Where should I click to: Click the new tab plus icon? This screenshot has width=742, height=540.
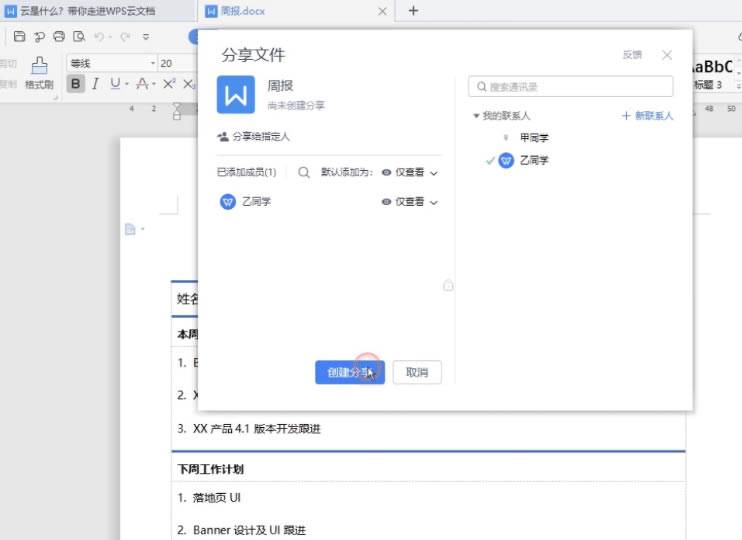[x=414, y=11]
